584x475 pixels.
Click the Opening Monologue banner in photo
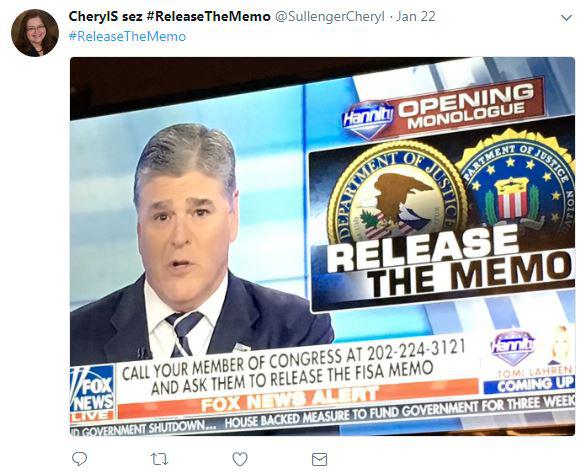tap(441, 107)
